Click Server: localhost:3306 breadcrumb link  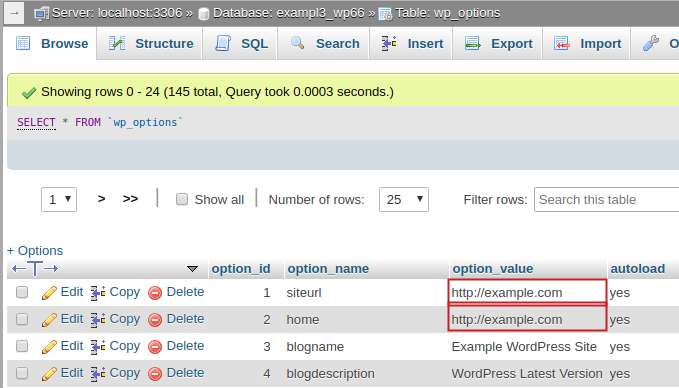(x=117, y=13)
